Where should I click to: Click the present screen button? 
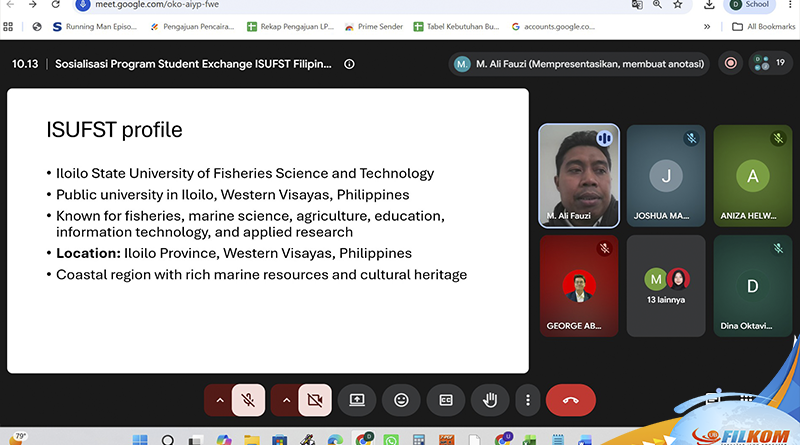point(357,400)
